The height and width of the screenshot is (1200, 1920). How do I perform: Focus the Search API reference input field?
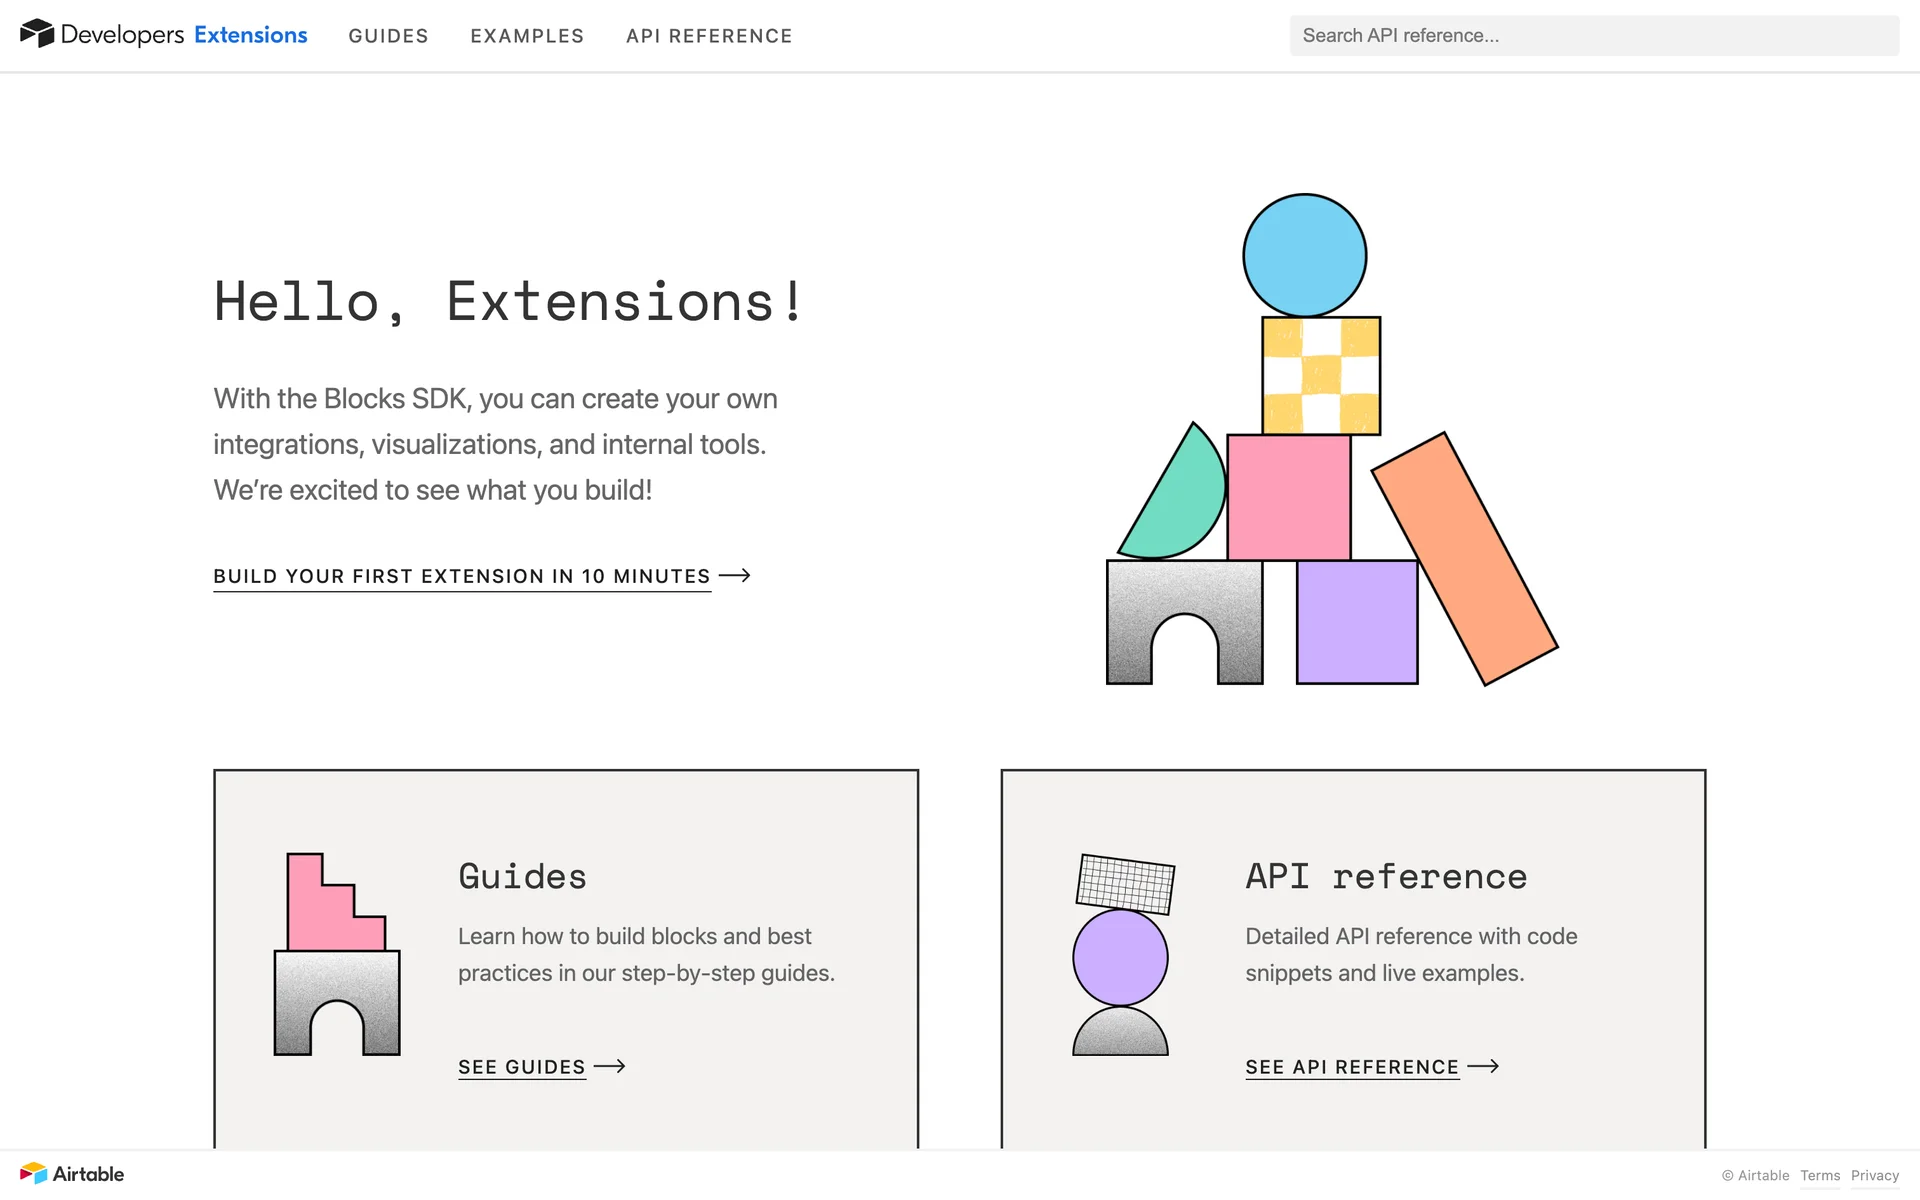point(1593,36)
